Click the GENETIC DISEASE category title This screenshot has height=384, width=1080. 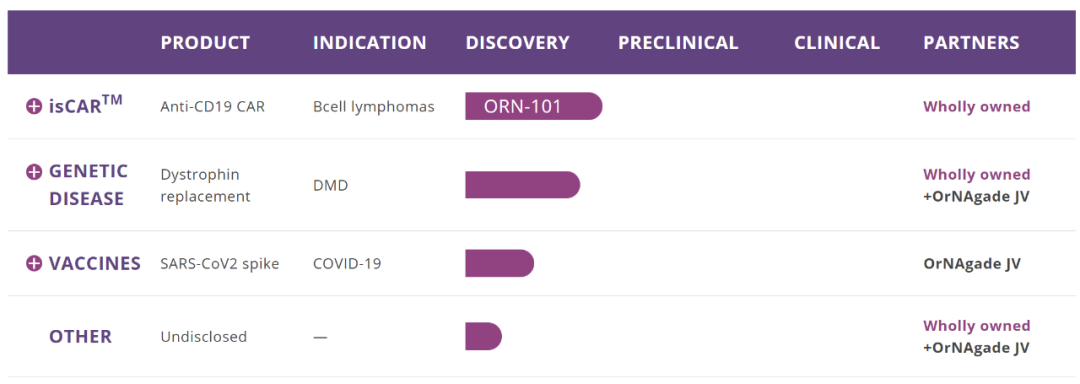click(88, 185)
